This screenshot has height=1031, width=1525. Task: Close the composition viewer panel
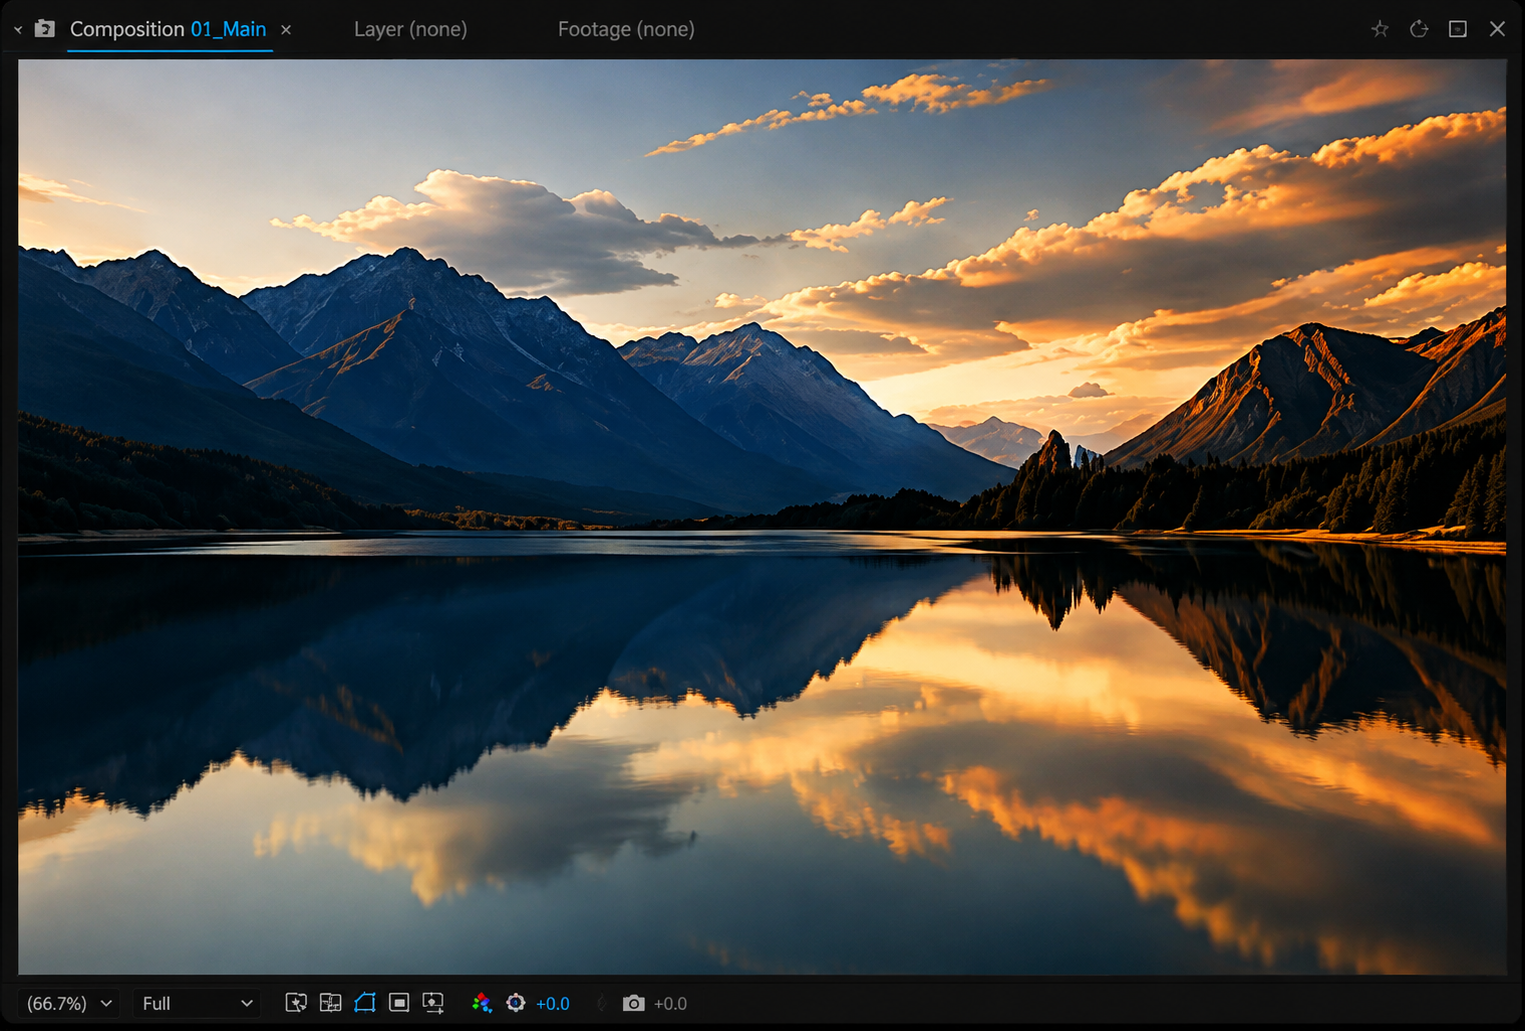1497,29
